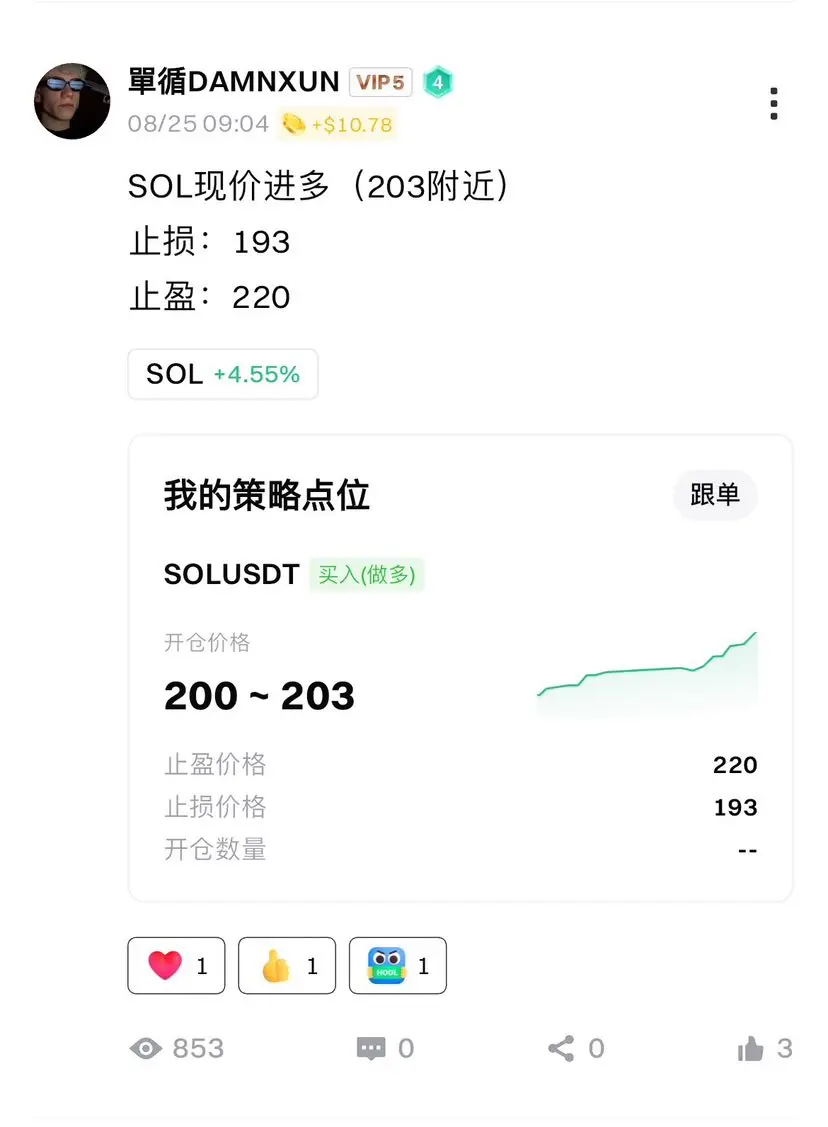Tap the share icon
This screenshot has height=1127, width=828.
point(561,1048)
